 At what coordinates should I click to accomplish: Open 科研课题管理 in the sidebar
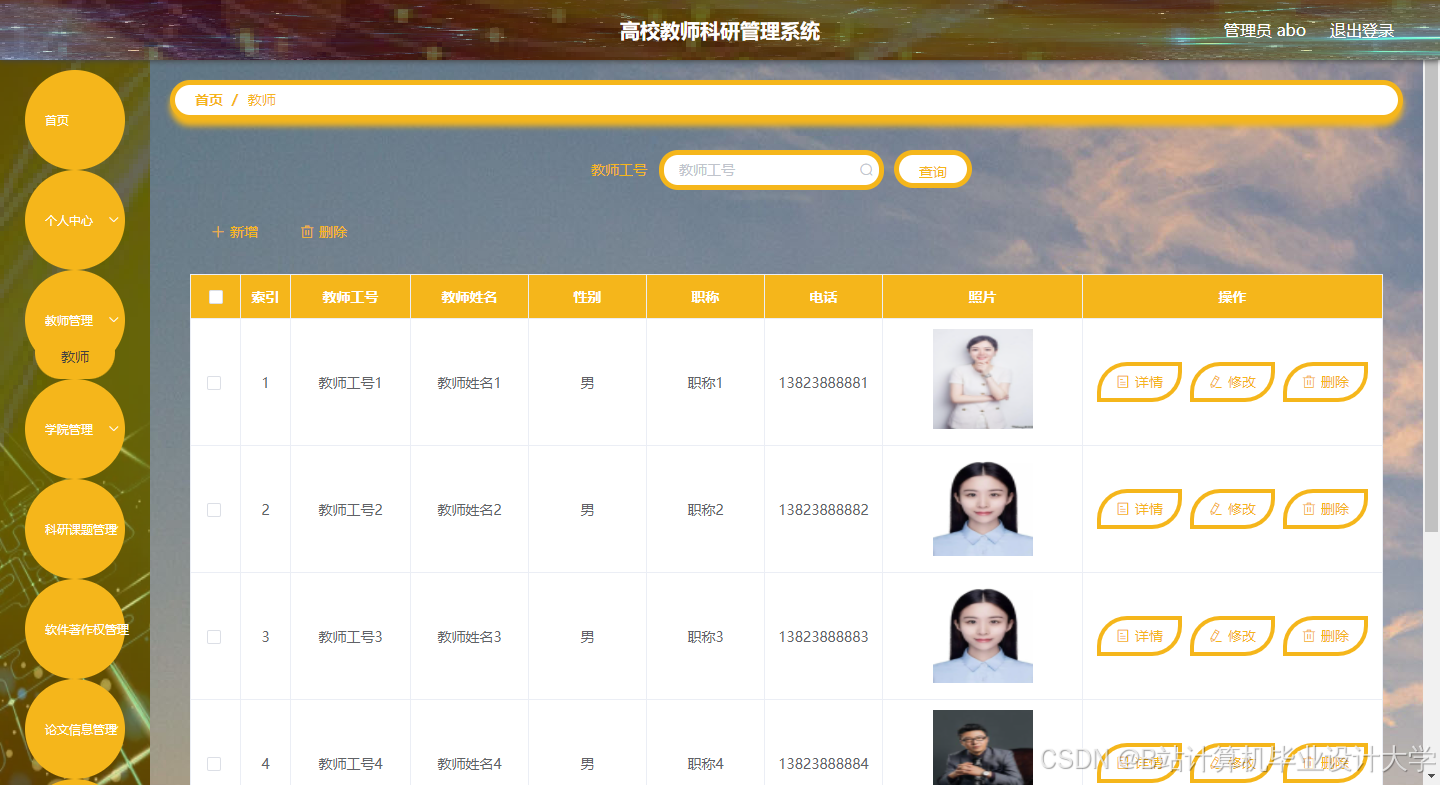click(x=75, y=530)
